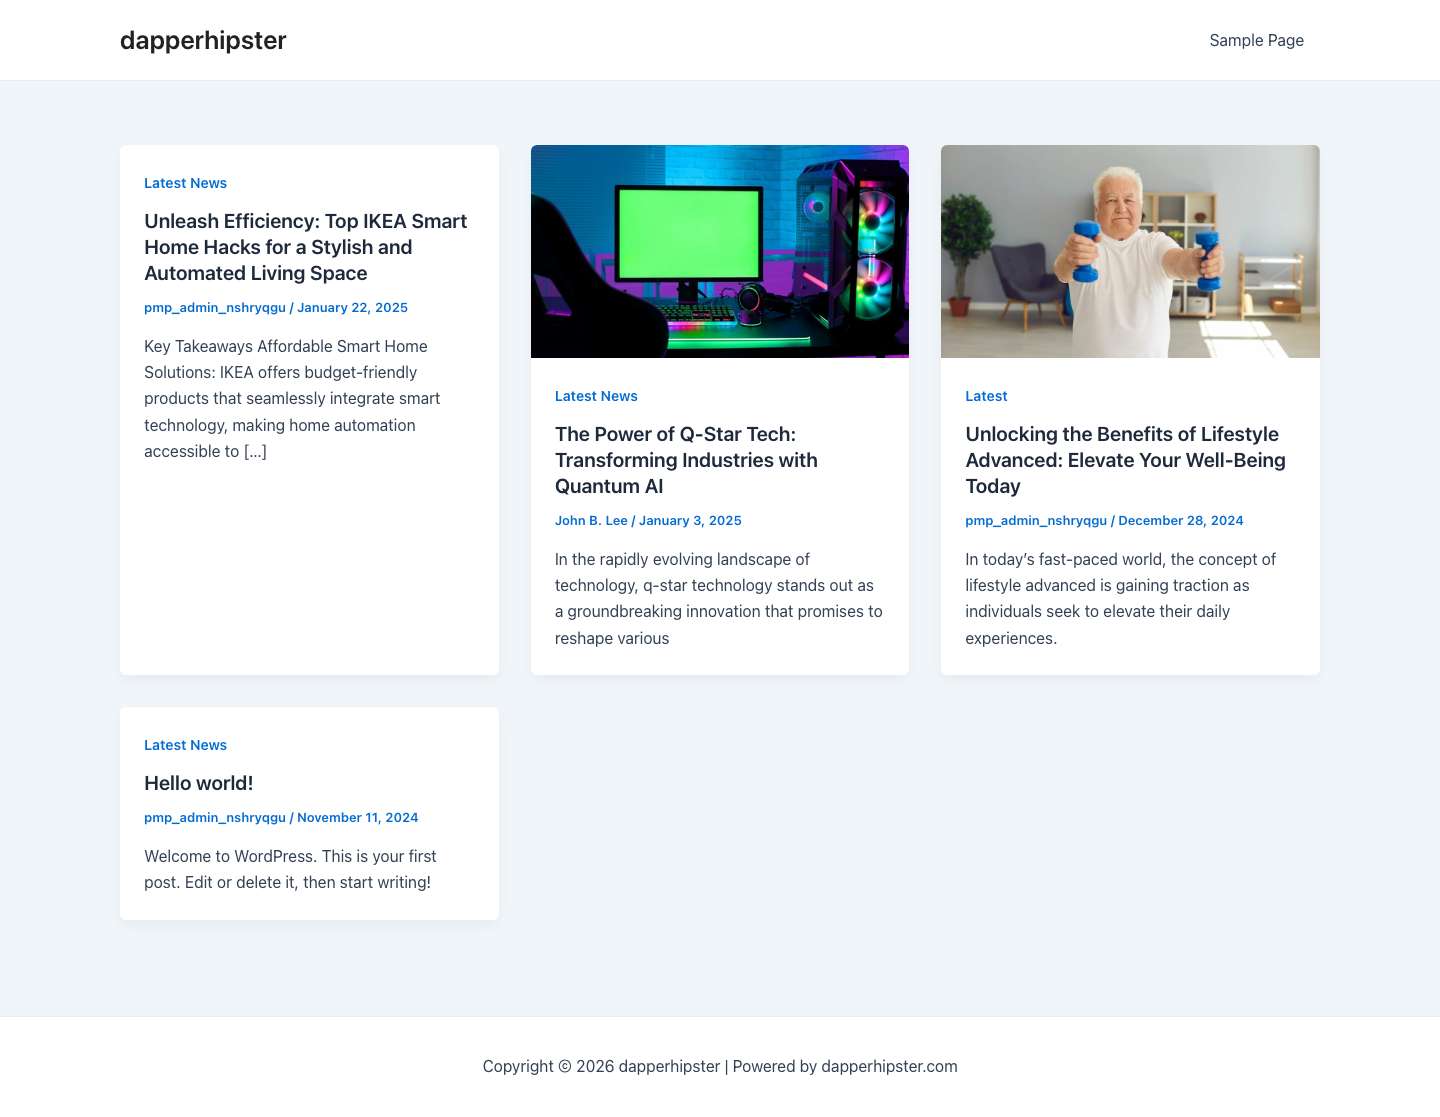Select the January 3, 2025 date
Screen dimensions: 1440x1117
coord(690,521)
